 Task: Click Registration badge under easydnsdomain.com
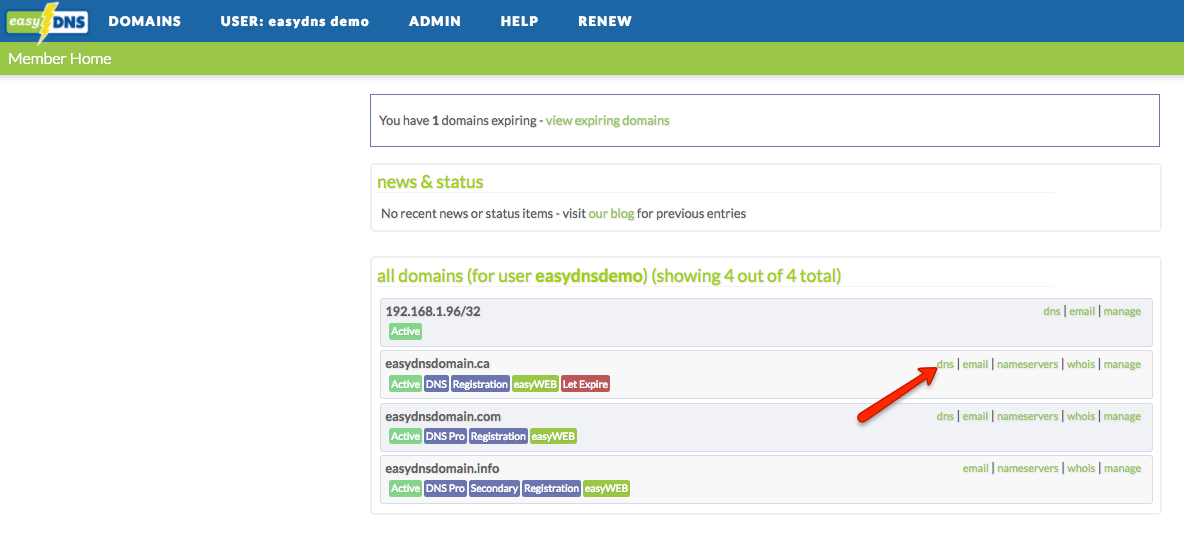(498, 437)
